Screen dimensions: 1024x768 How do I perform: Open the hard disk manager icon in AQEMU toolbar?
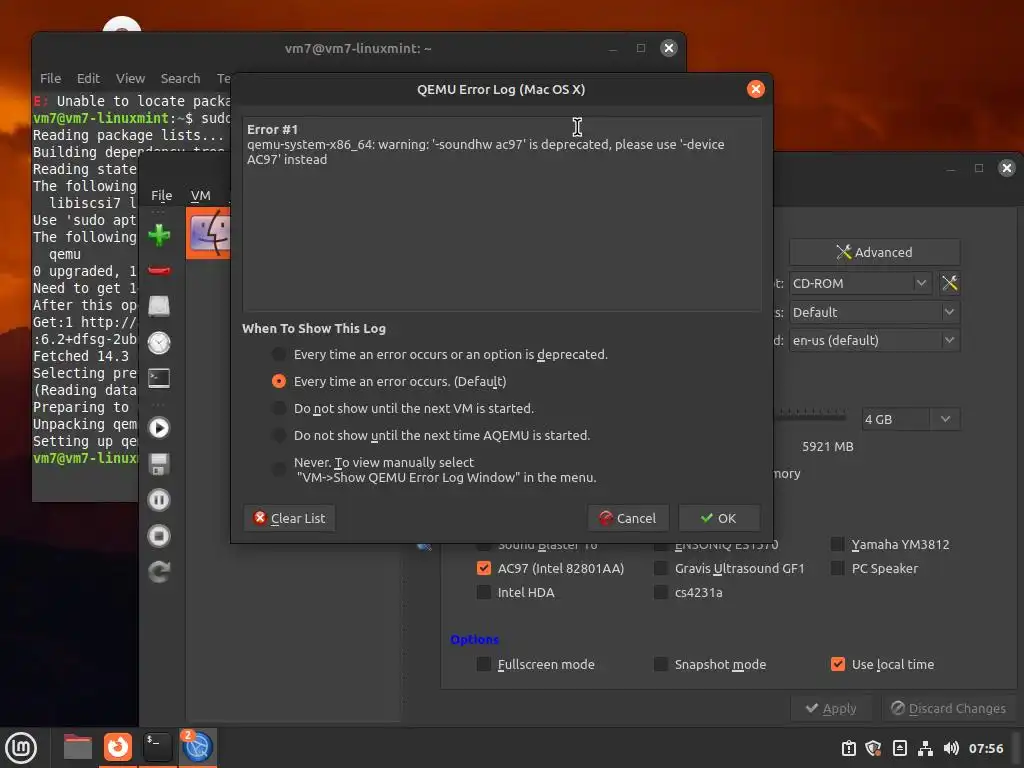pos(159,306)
